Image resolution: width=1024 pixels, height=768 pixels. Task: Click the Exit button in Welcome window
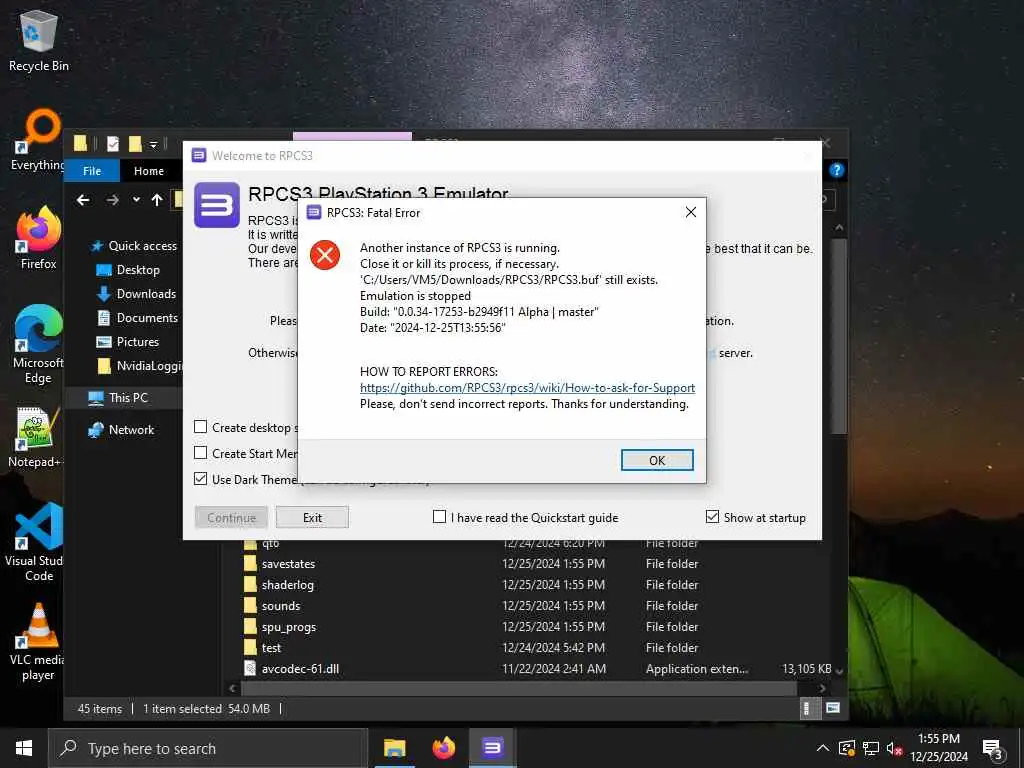point(312,517)
